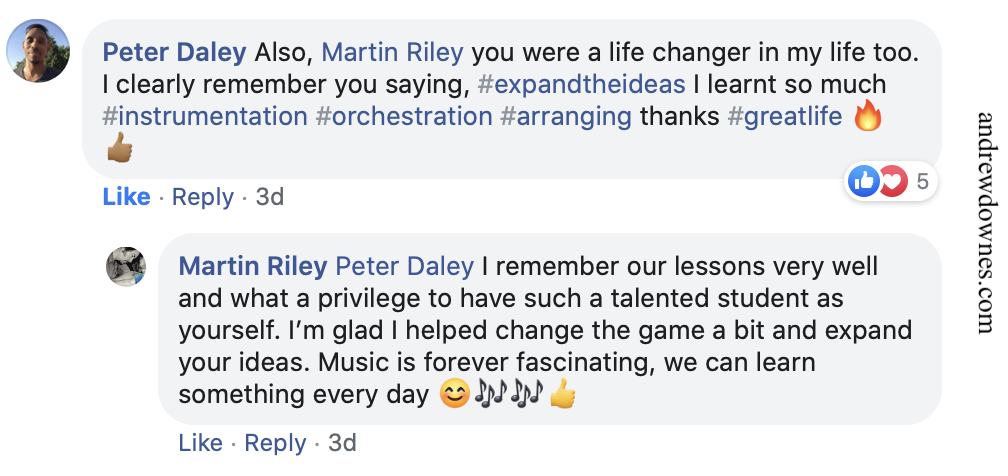This screenshot has height=476, width=1008.
Task: Open Martin Riley's small profile picture
Action: [x=126, y=267]
